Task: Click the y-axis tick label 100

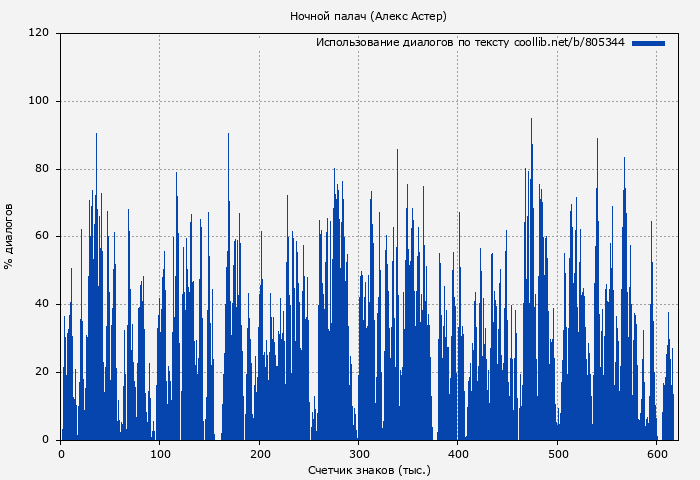Action: point(39,101)
